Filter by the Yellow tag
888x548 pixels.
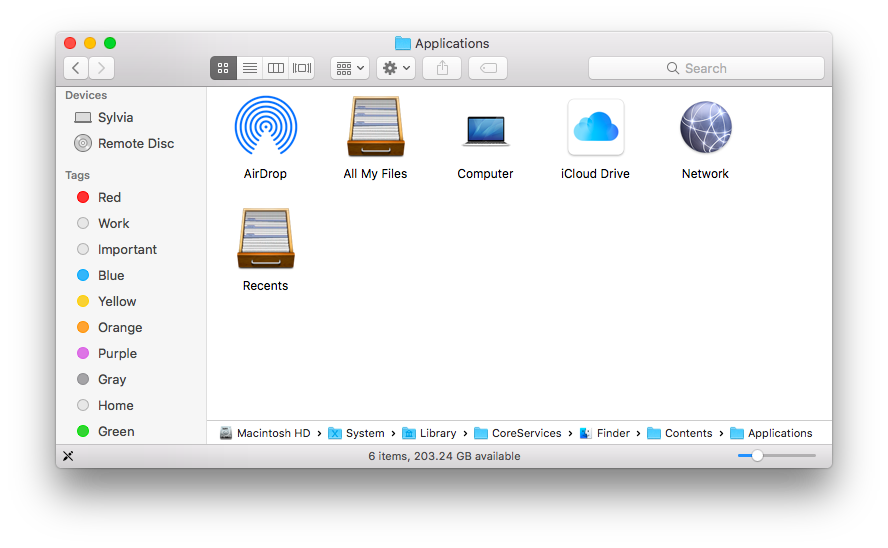106,301
